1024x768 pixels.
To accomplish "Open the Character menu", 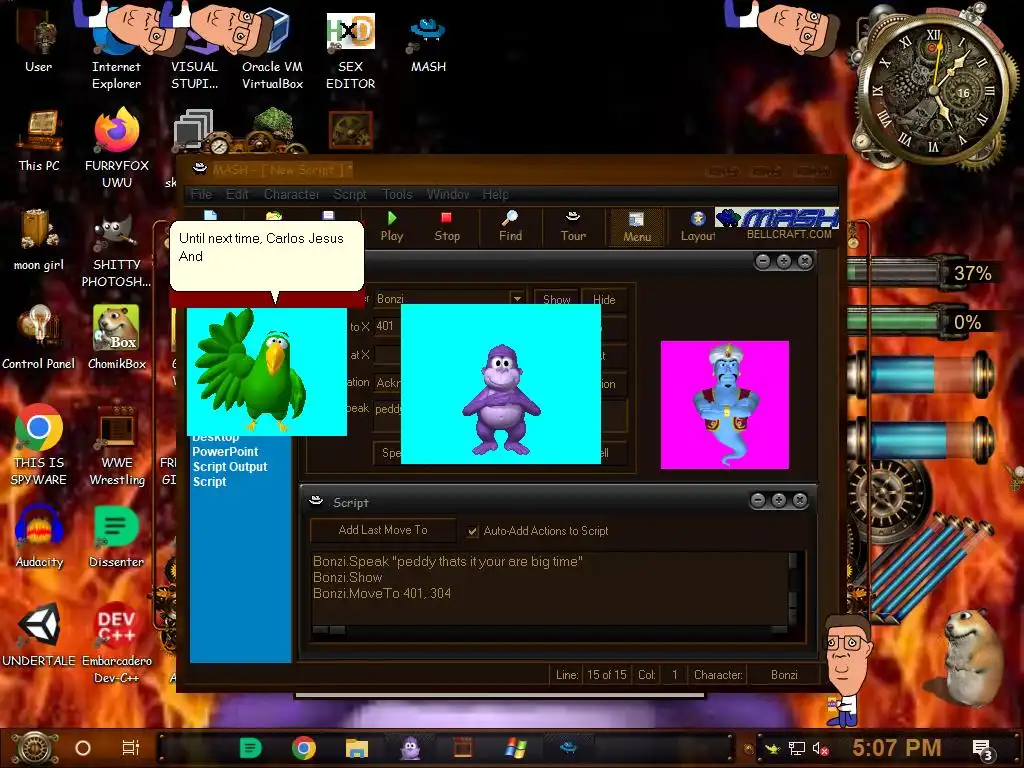I will point(291,194).
